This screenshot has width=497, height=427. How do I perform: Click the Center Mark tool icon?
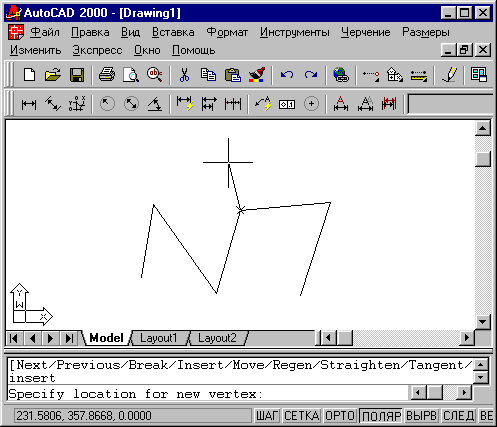point(311,104)
